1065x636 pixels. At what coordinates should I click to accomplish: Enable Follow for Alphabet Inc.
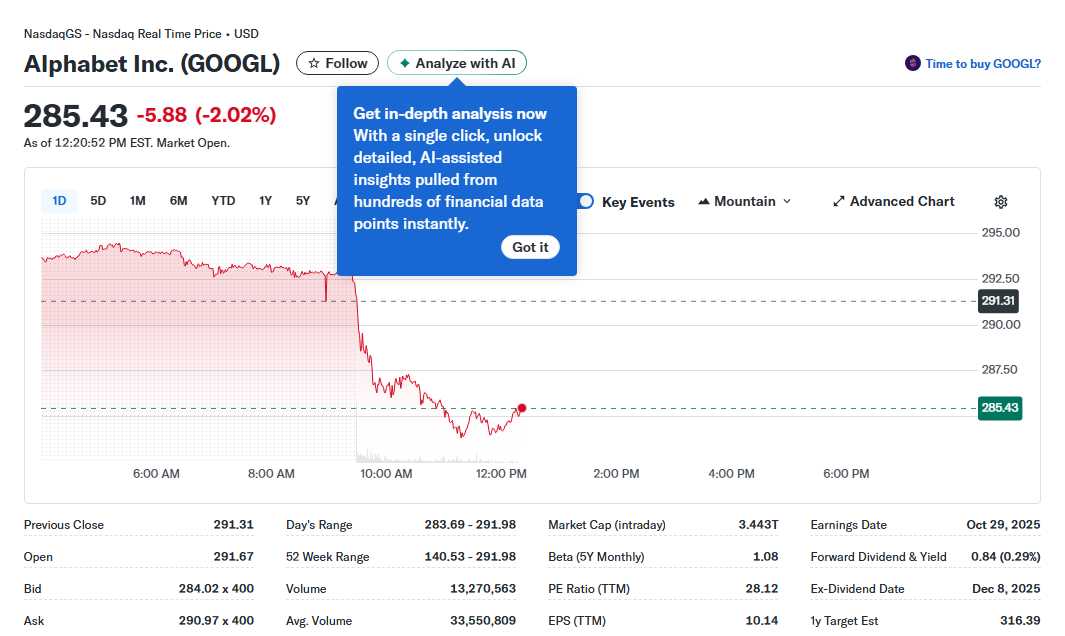click(x=337, y=62)
